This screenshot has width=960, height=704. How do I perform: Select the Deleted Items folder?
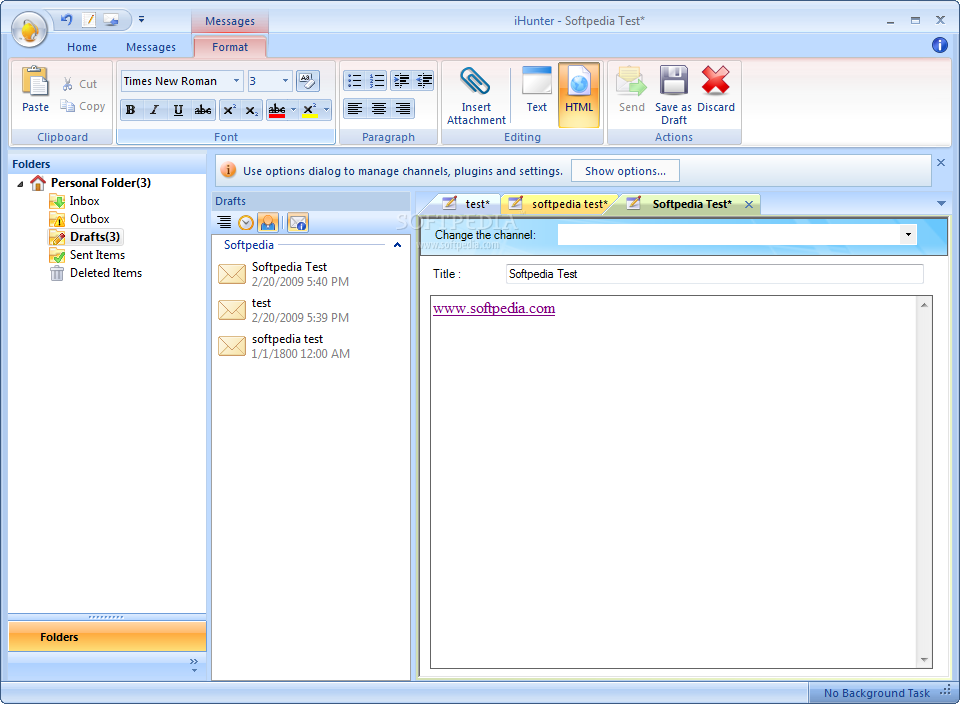pyautogui.click(x=105, y=273)
